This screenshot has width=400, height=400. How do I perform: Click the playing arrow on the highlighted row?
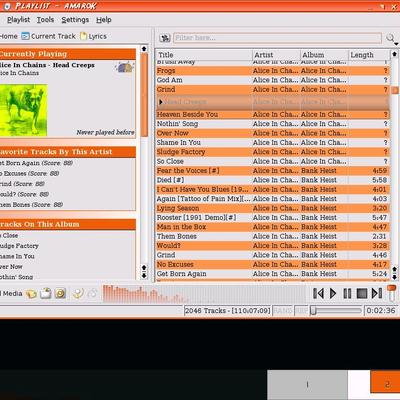click(161, 102)
